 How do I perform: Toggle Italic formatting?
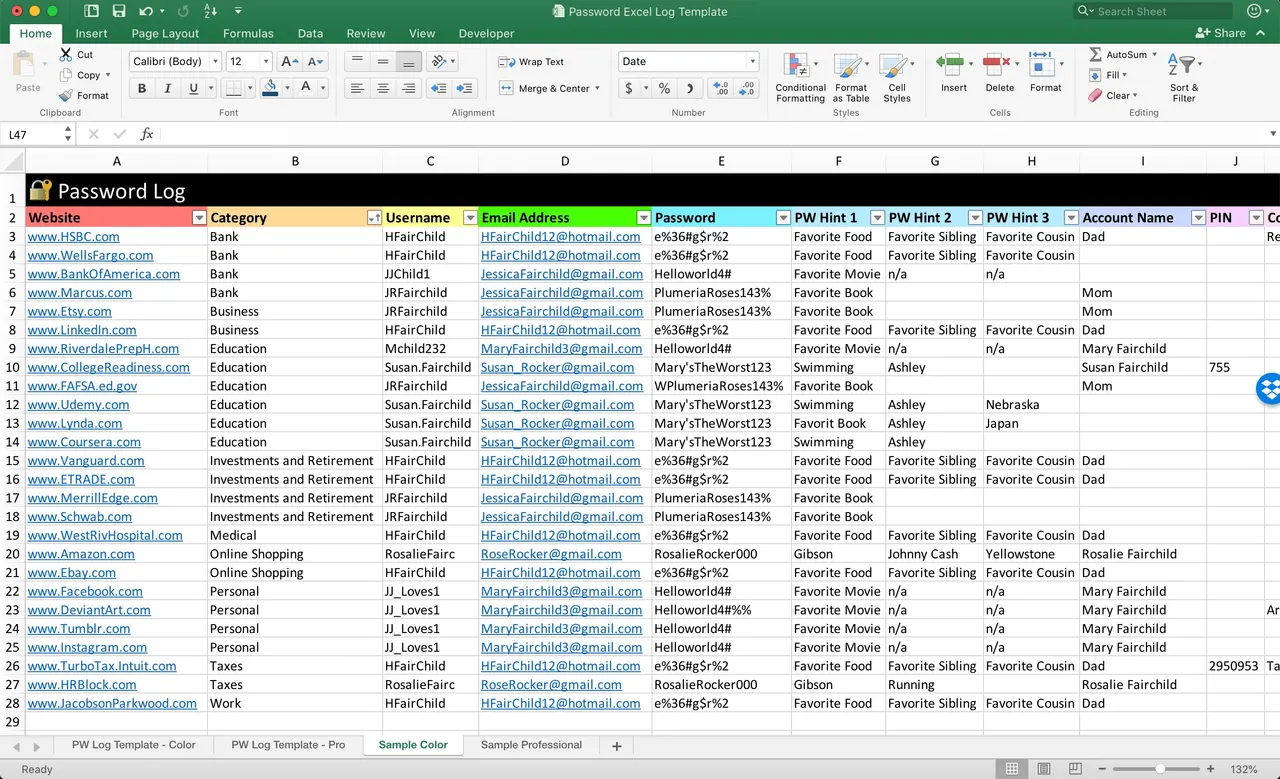(167, 88)
